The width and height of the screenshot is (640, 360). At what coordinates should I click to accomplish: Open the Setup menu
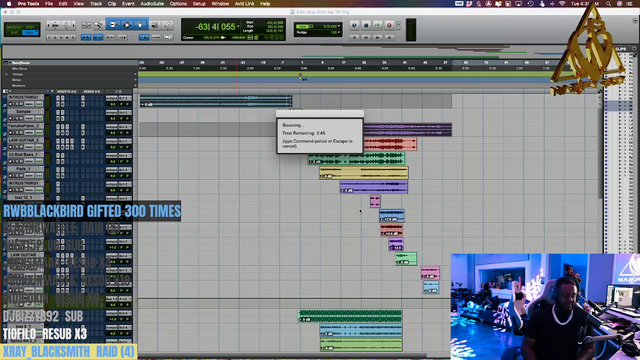199,4
